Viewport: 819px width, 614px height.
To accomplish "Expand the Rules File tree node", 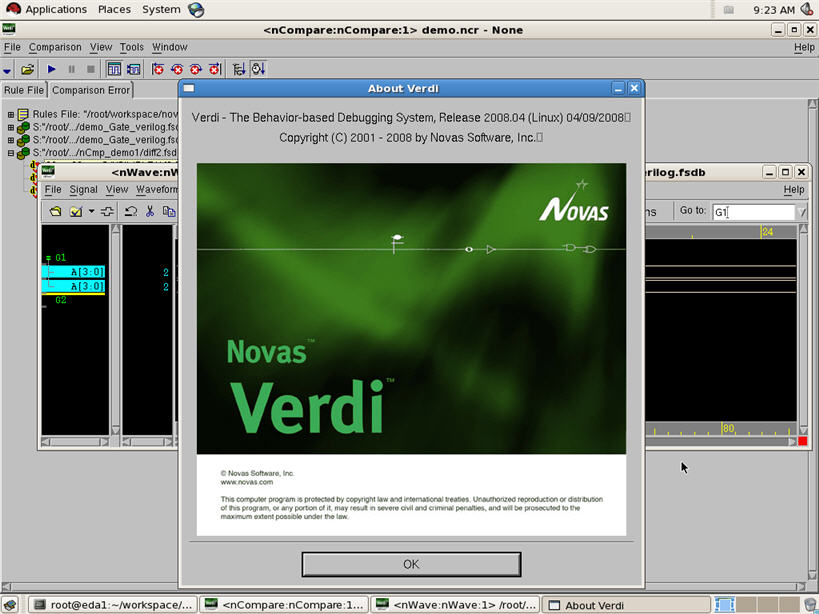I will [x=10, y=114].
